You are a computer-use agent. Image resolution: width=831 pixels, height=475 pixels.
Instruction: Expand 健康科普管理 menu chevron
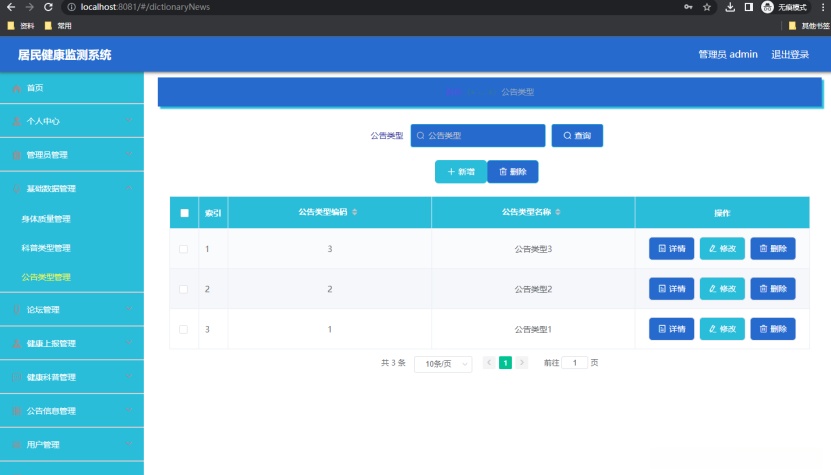(x=129, y=376)
